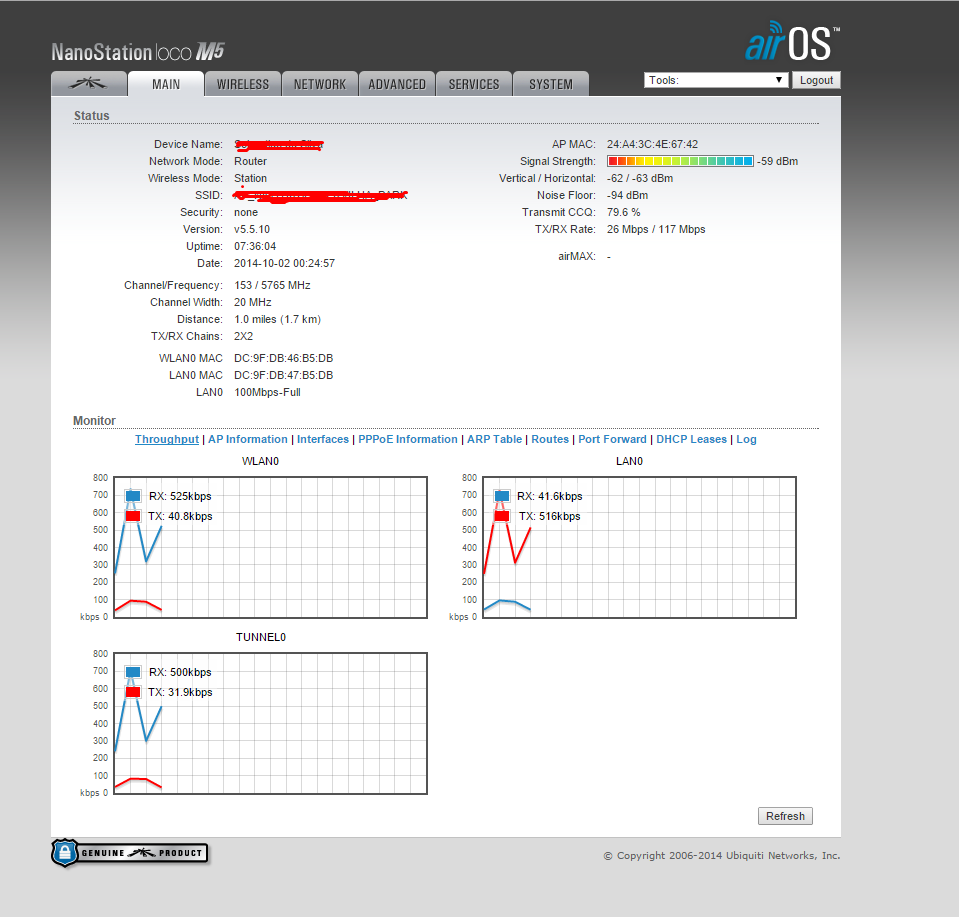Screen dimensions: 959x917
Task: Open PPPoE Information link
Action: click(x=408, y=439)
